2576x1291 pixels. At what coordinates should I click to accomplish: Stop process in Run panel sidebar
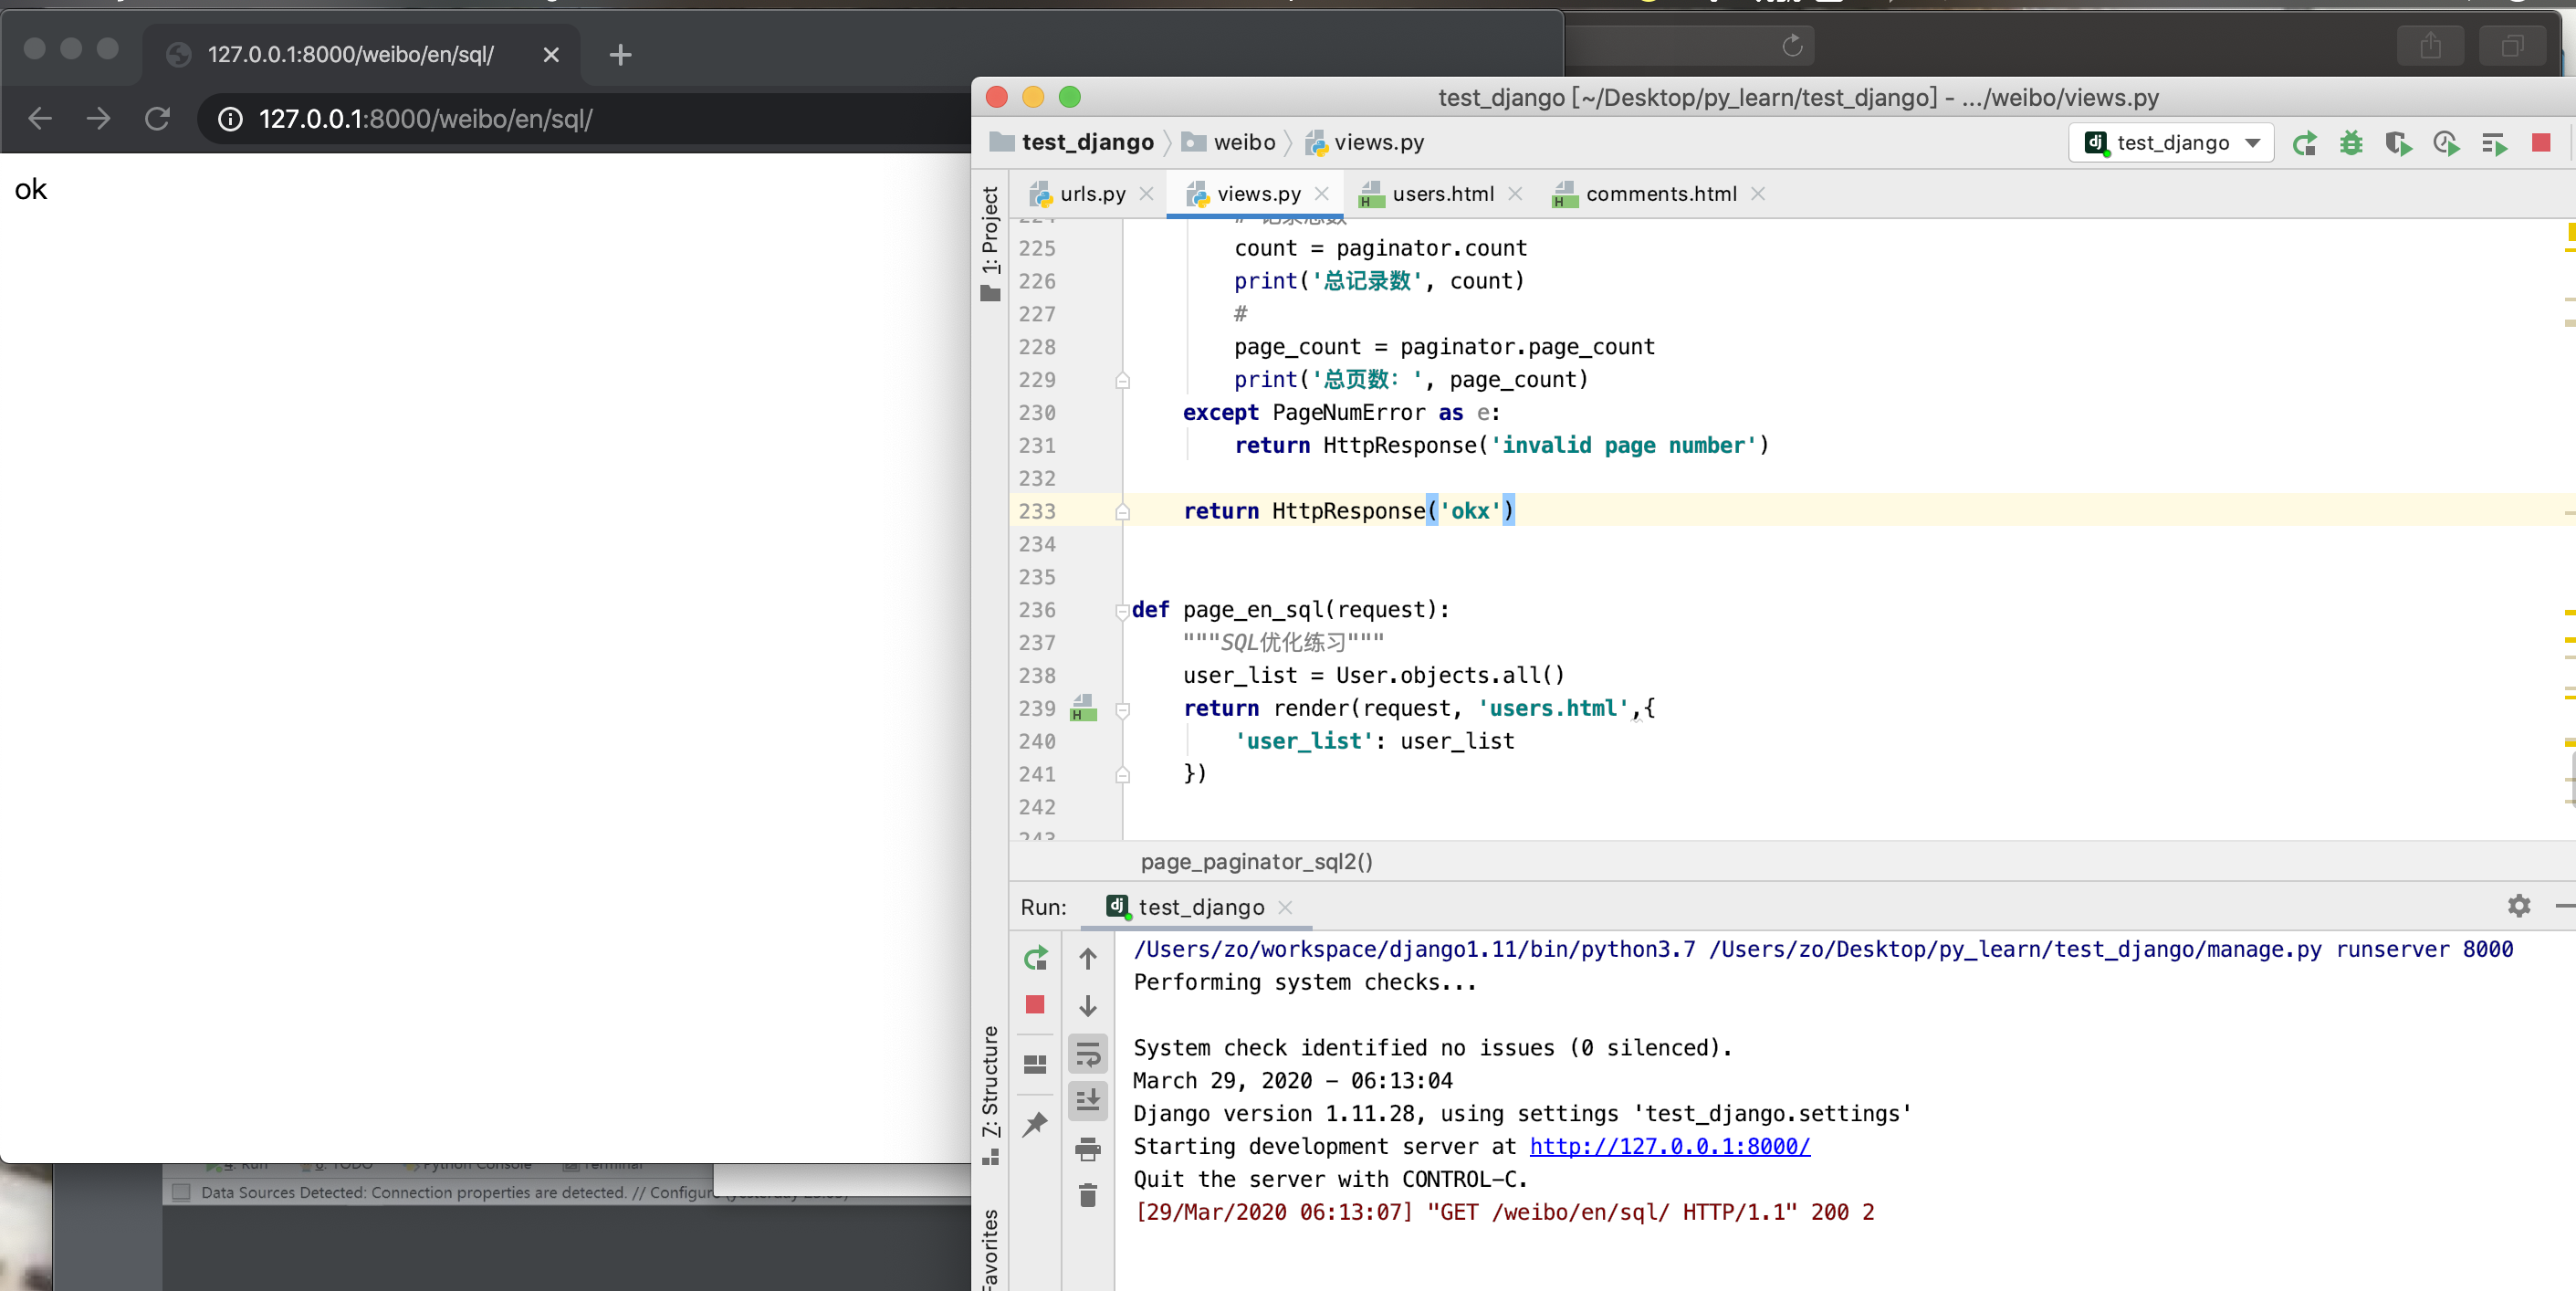[1035, 1004]
